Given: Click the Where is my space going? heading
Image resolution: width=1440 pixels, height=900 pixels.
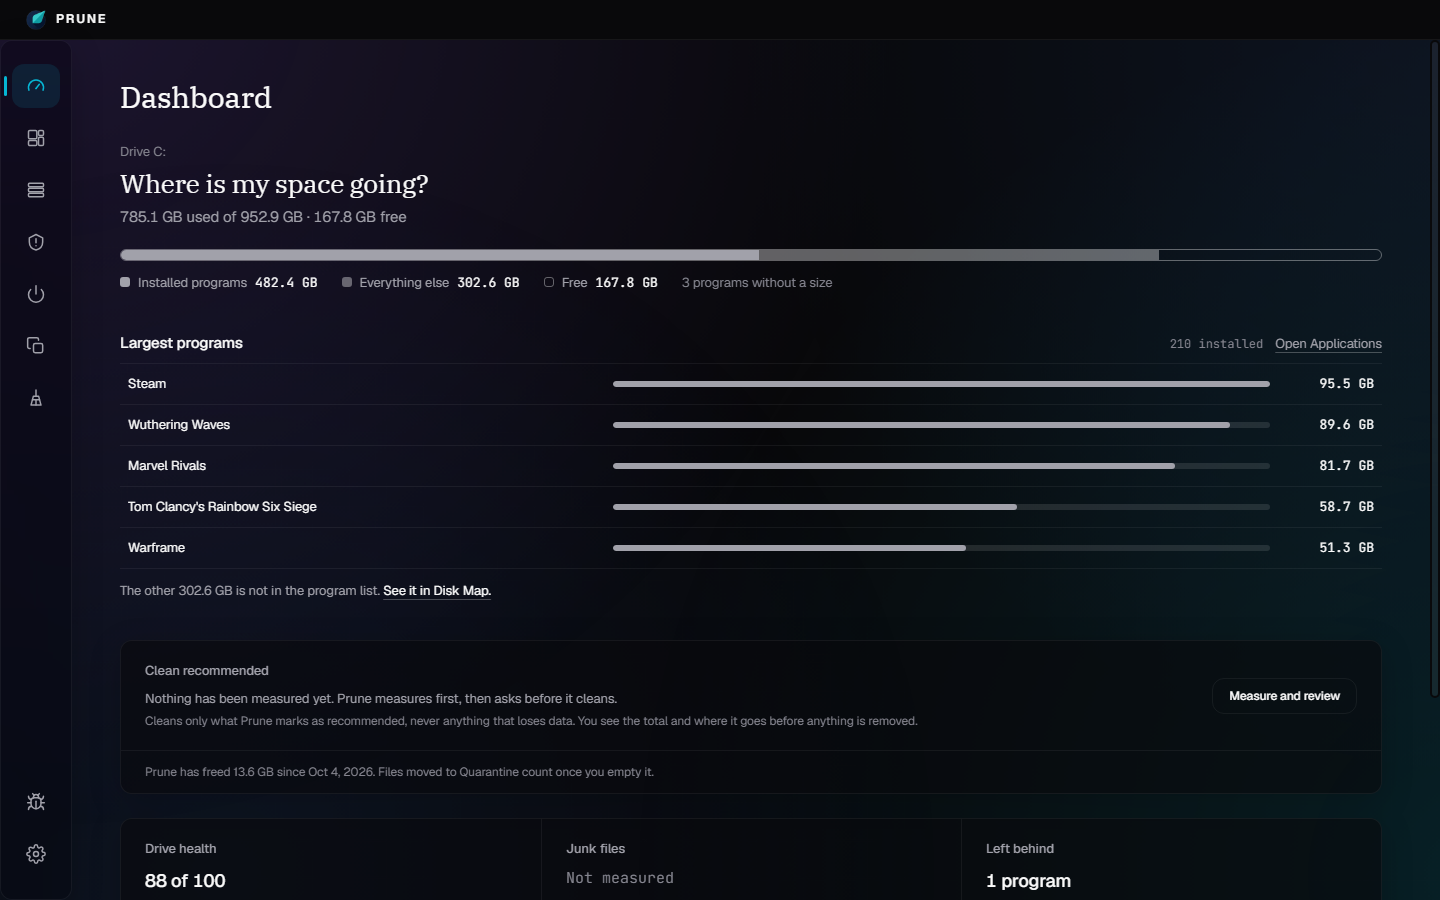Looking at the screenshot, I should coord(274,185).
